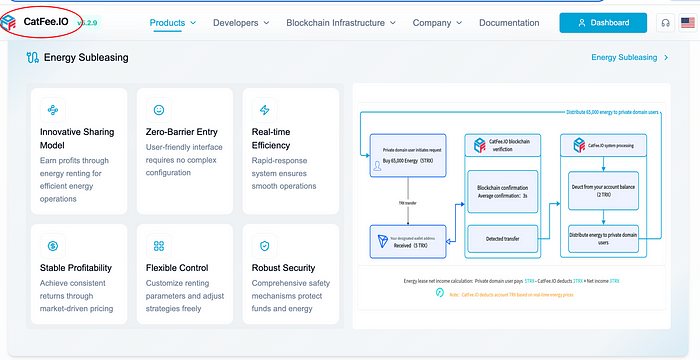
Task: Click the Robust Security shield icon
Action: (x=265, y=246)
